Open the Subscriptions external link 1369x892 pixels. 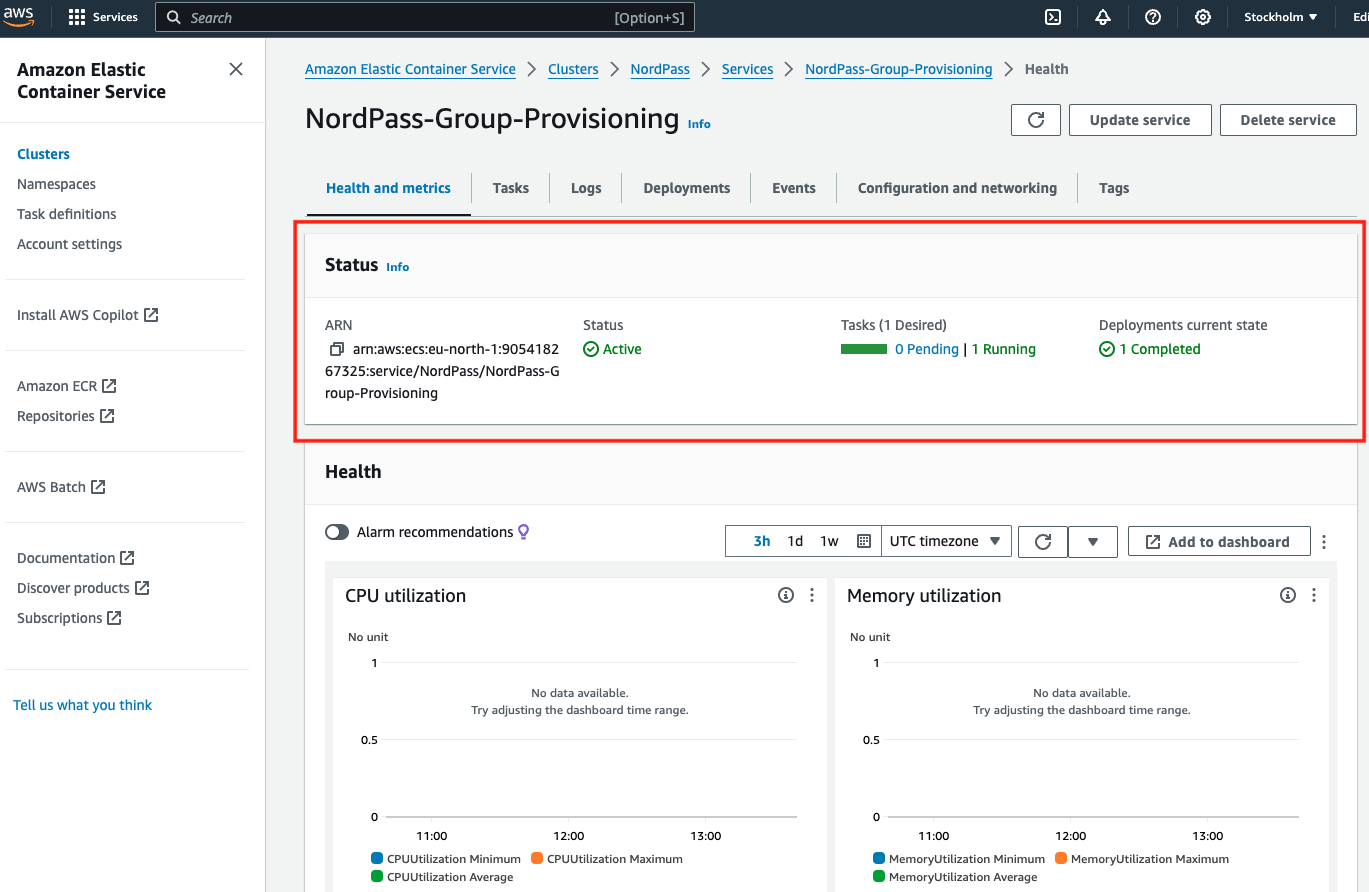(69, 618)
